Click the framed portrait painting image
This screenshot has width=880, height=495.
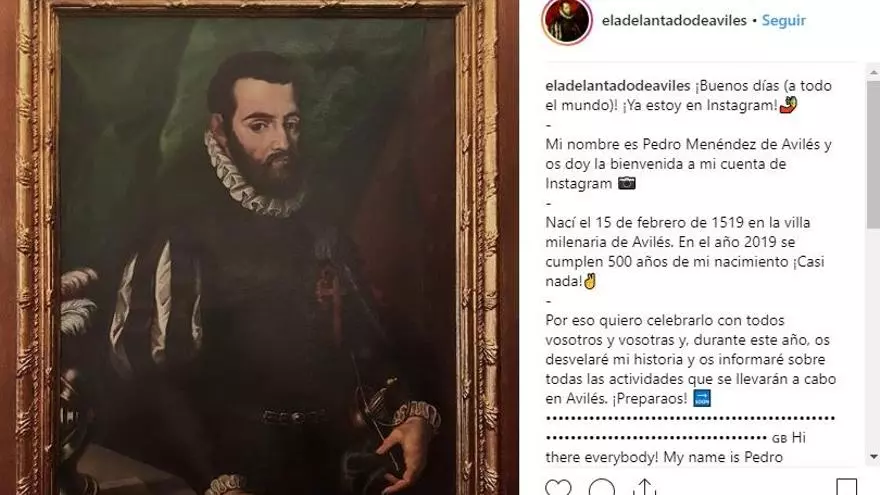click(x=256, y=248)
